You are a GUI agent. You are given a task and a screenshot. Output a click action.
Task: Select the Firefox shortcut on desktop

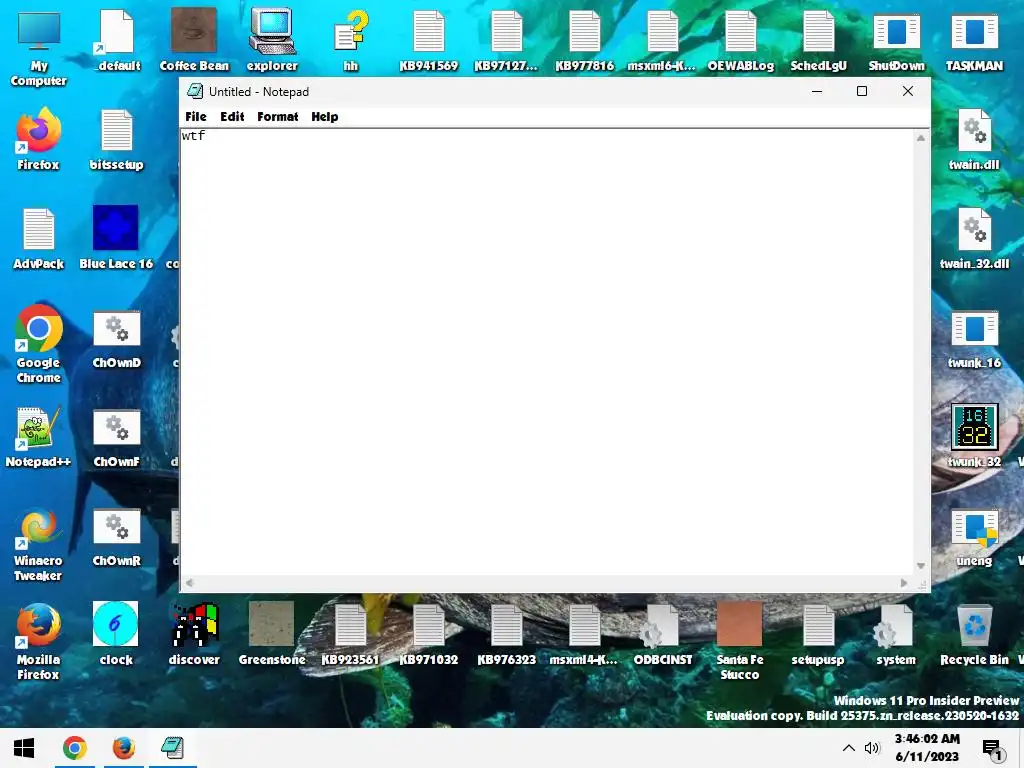click(x=39, y=139)
